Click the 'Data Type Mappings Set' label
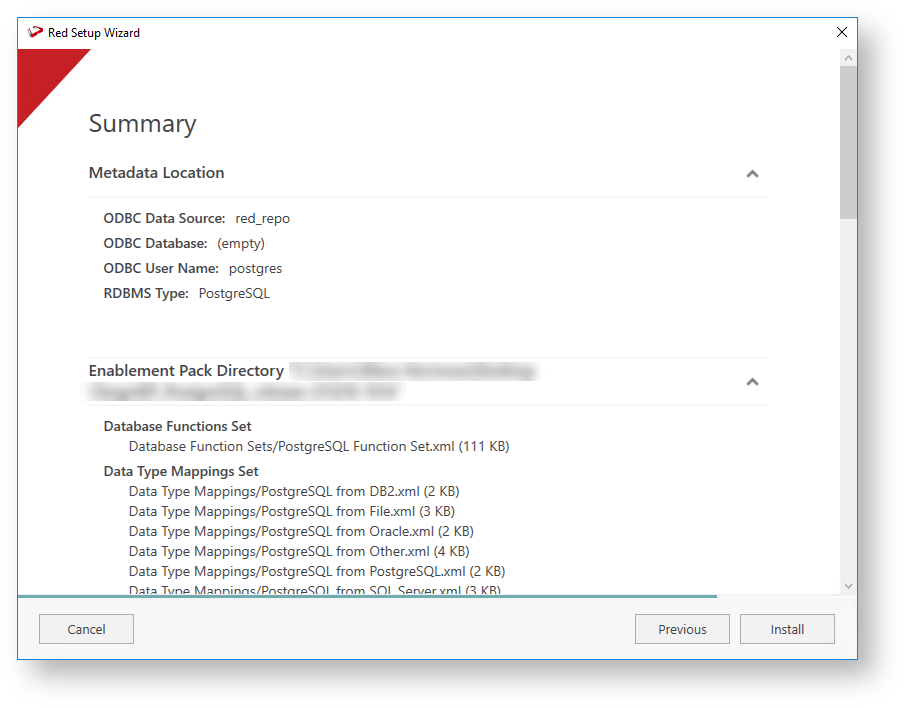The width and height of the screenshot is (906, 708). pos(181,472)
